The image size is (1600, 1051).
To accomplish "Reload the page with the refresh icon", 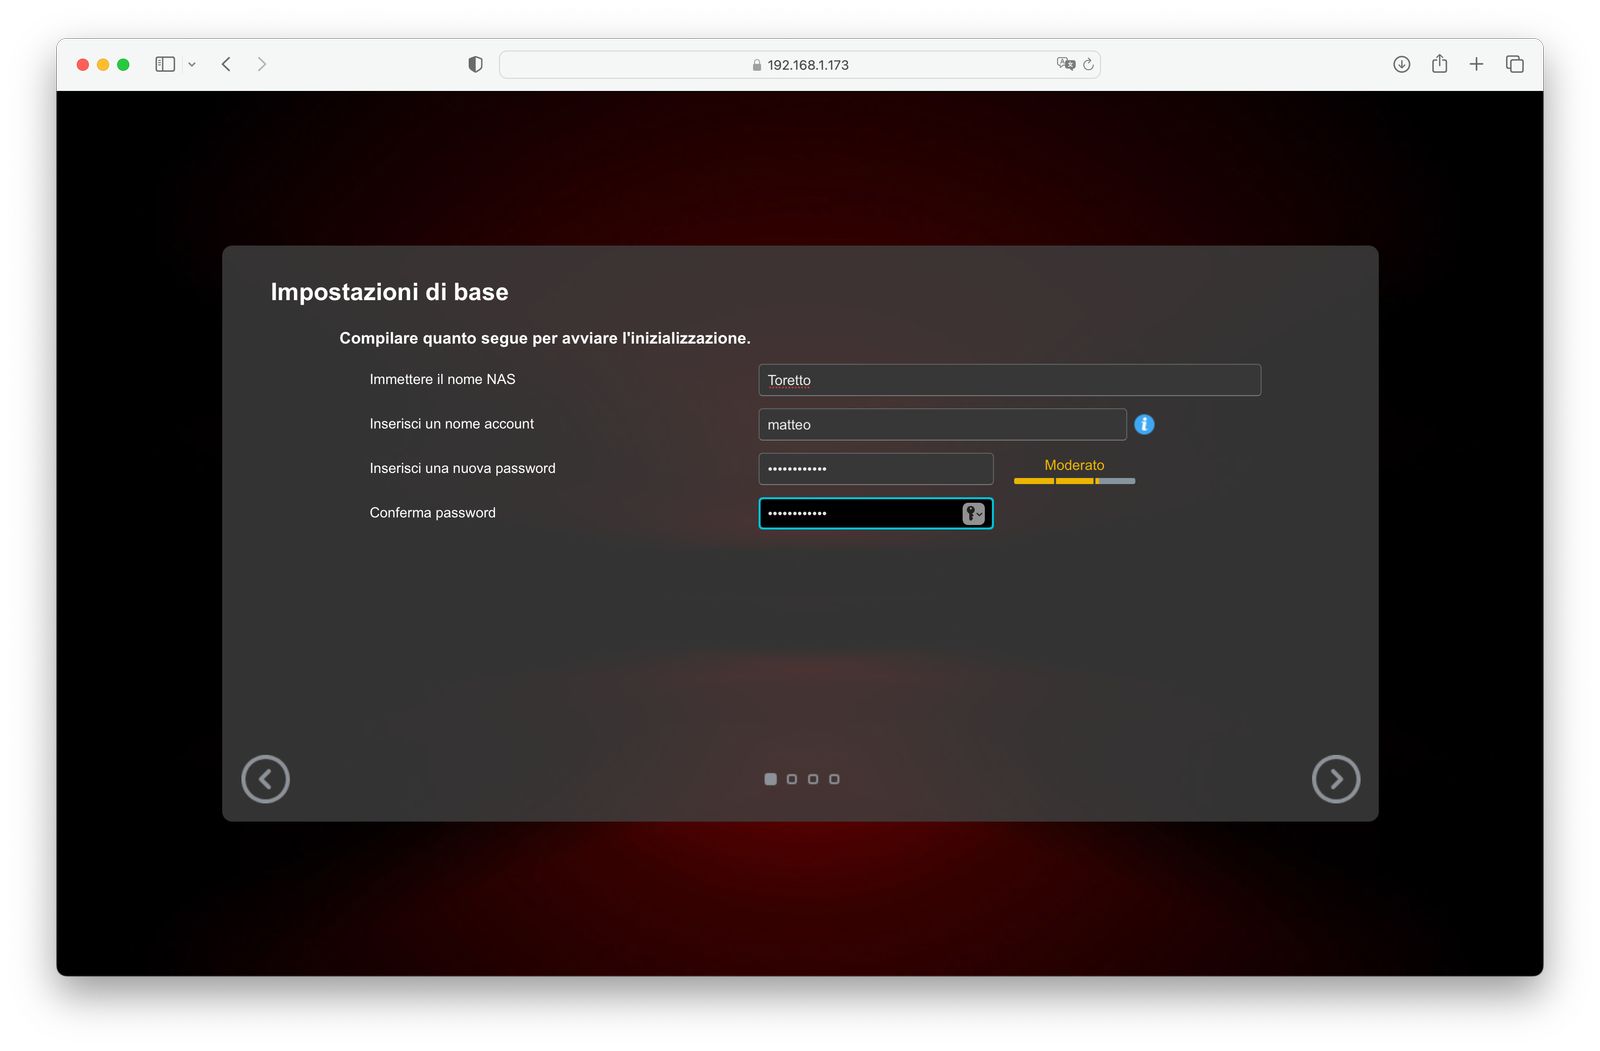I will click(1088, 64).
